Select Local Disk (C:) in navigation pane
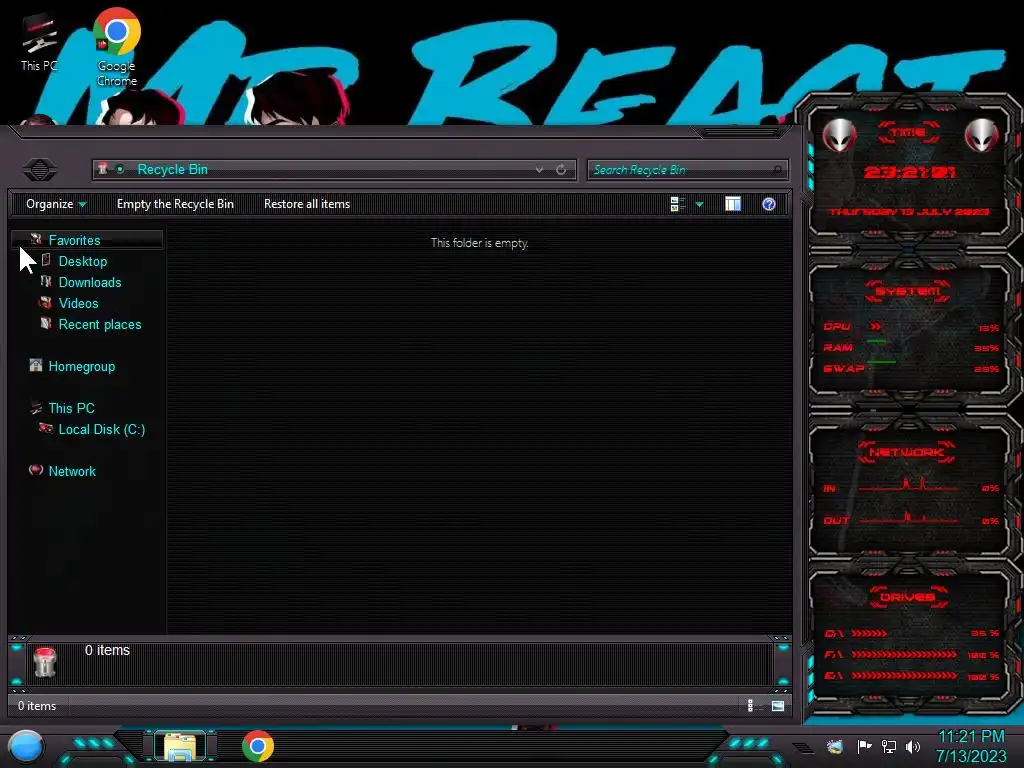This screenshot has height=768, width=1024. click(x=102, y=429)
